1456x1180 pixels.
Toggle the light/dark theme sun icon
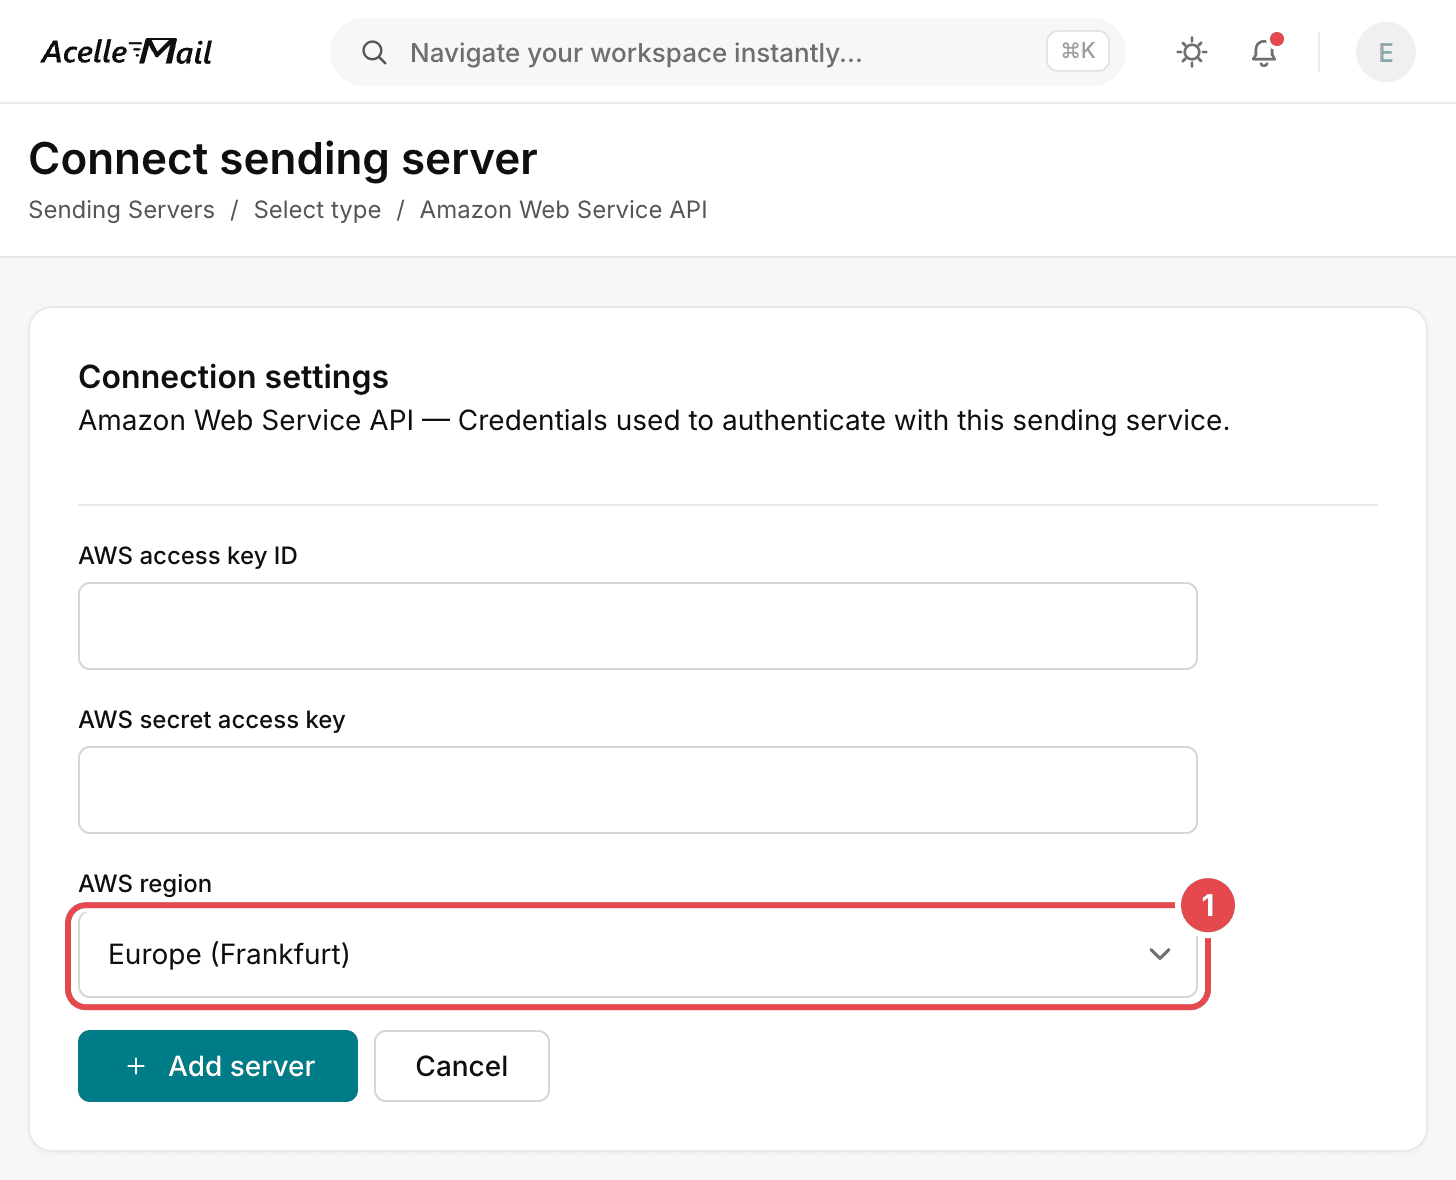1192,52
